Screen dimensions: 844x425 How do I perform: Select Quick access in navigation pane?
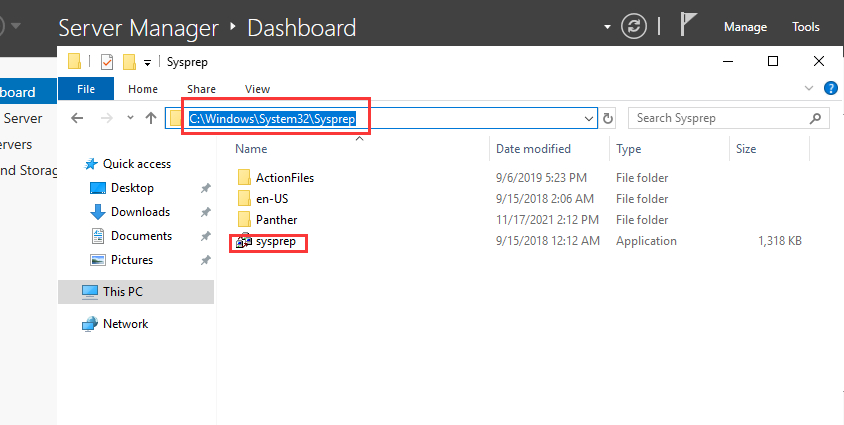pos(128,164)
